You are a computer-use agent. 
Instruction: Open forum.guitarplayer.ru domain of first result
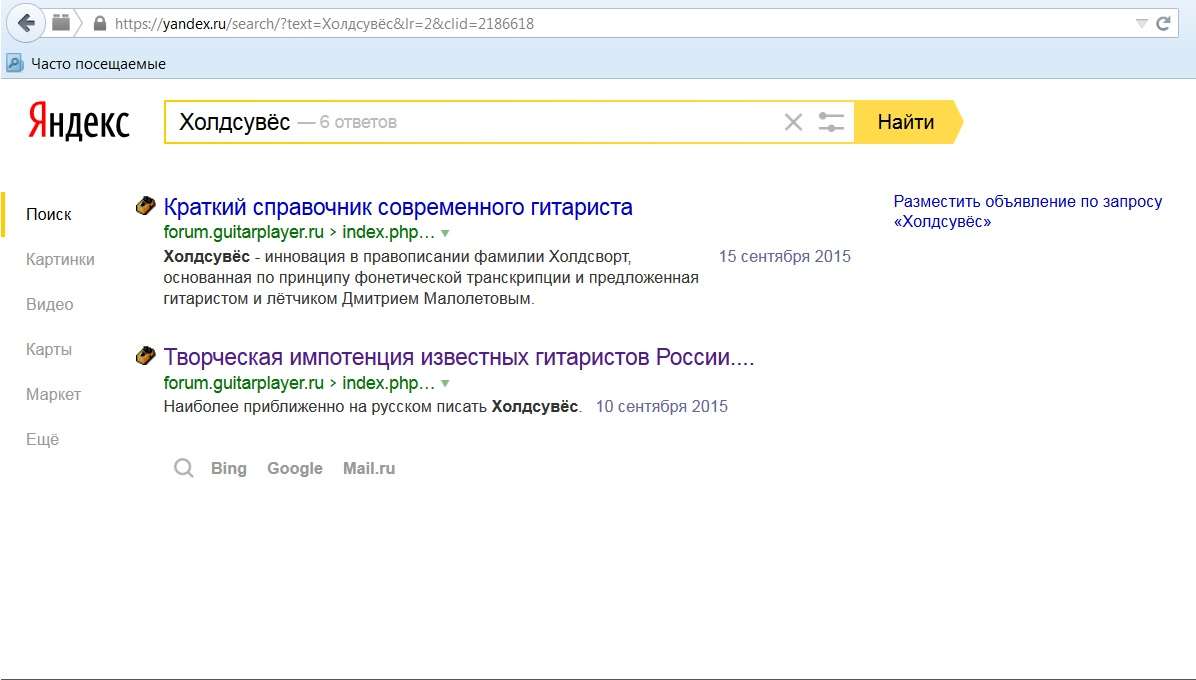(x=243, y=232)
